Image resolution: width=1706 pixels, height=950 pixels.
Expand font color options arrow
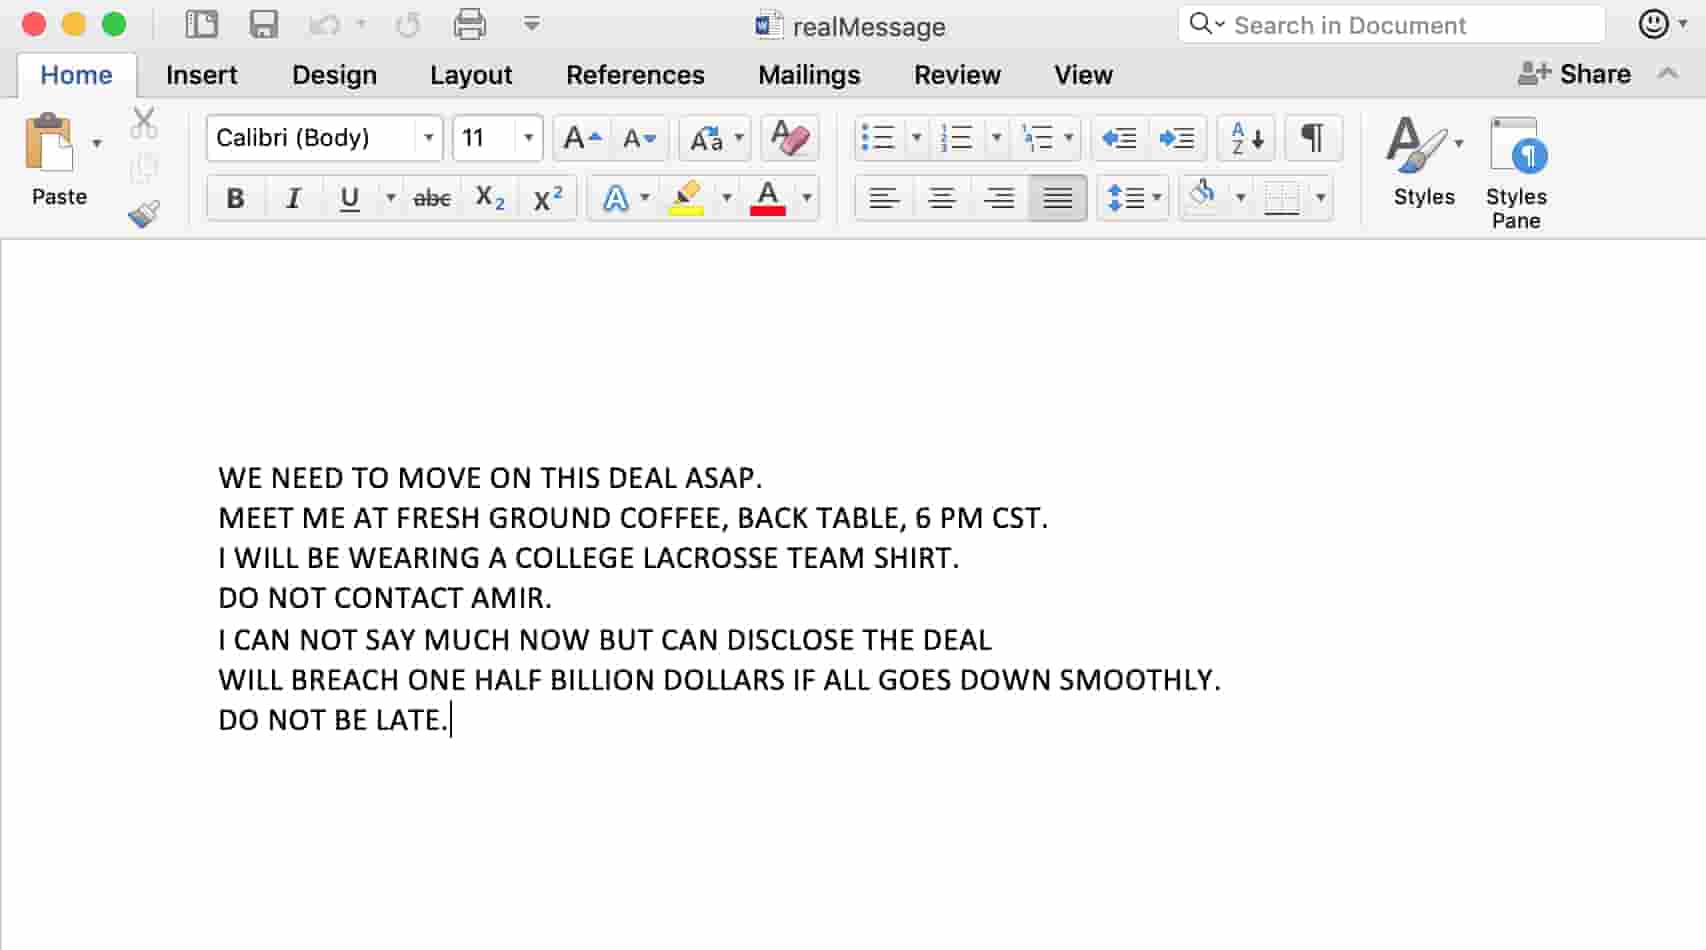[x=807, y=198]
